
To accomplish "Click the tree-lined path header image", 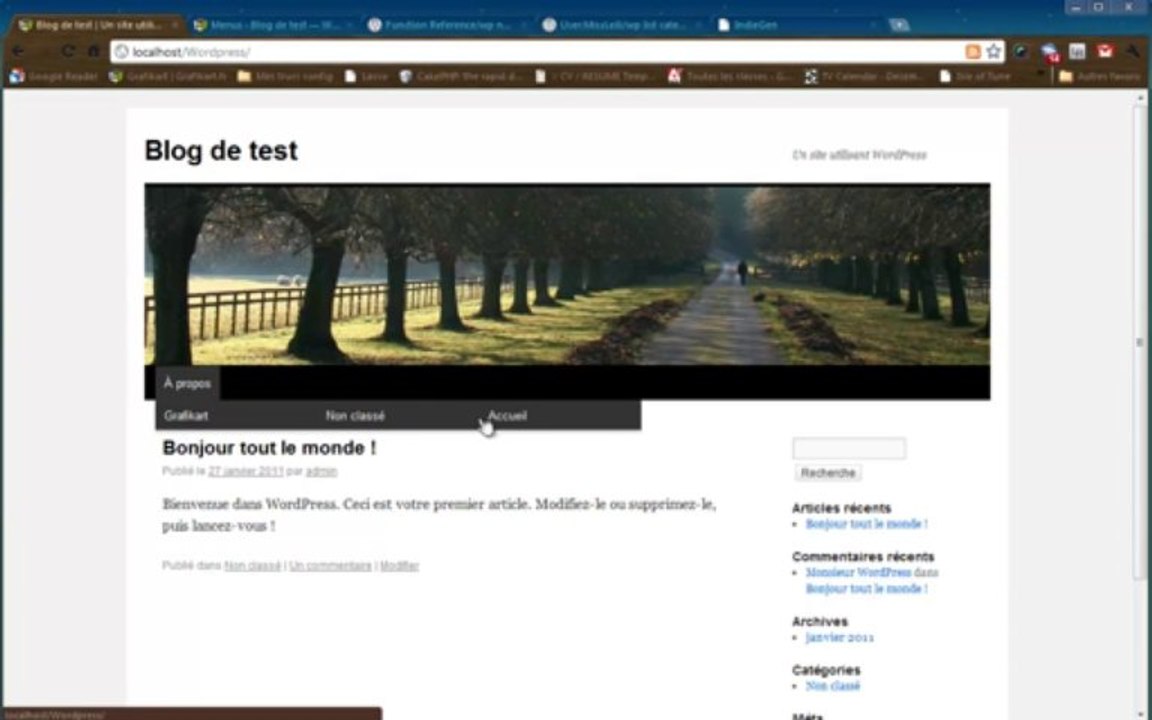I will coord(567,275).
